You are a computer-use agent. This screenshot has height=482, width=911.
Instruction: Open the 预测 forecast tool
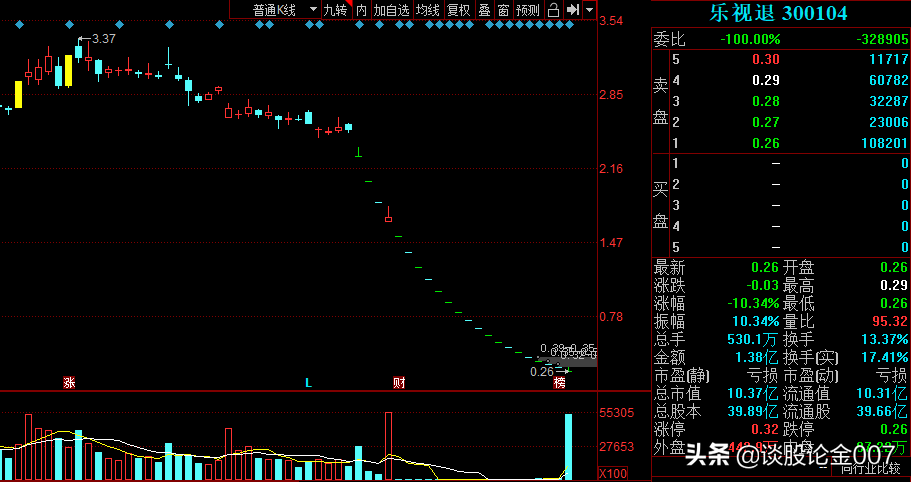click(527, 10)
